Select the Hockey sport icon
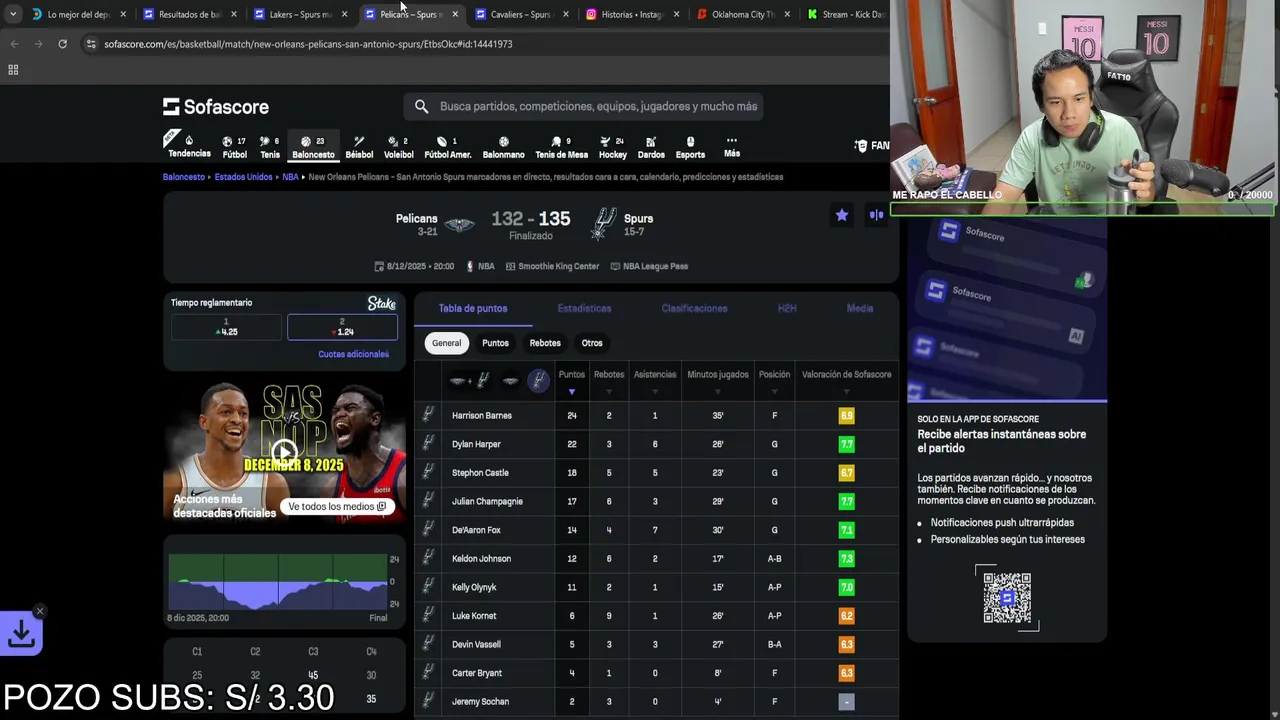The height and width of the screenshot is (720, 1280). pos(612,147)
